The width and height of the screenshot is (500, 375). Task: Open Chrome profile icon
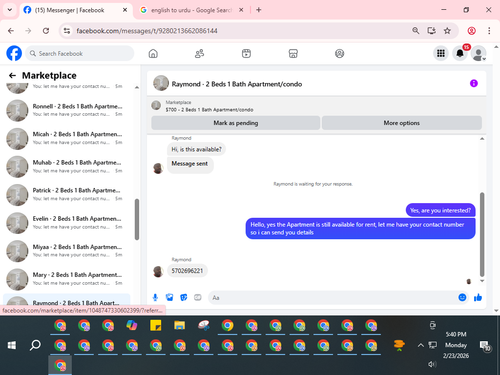(x=471, y=31)
